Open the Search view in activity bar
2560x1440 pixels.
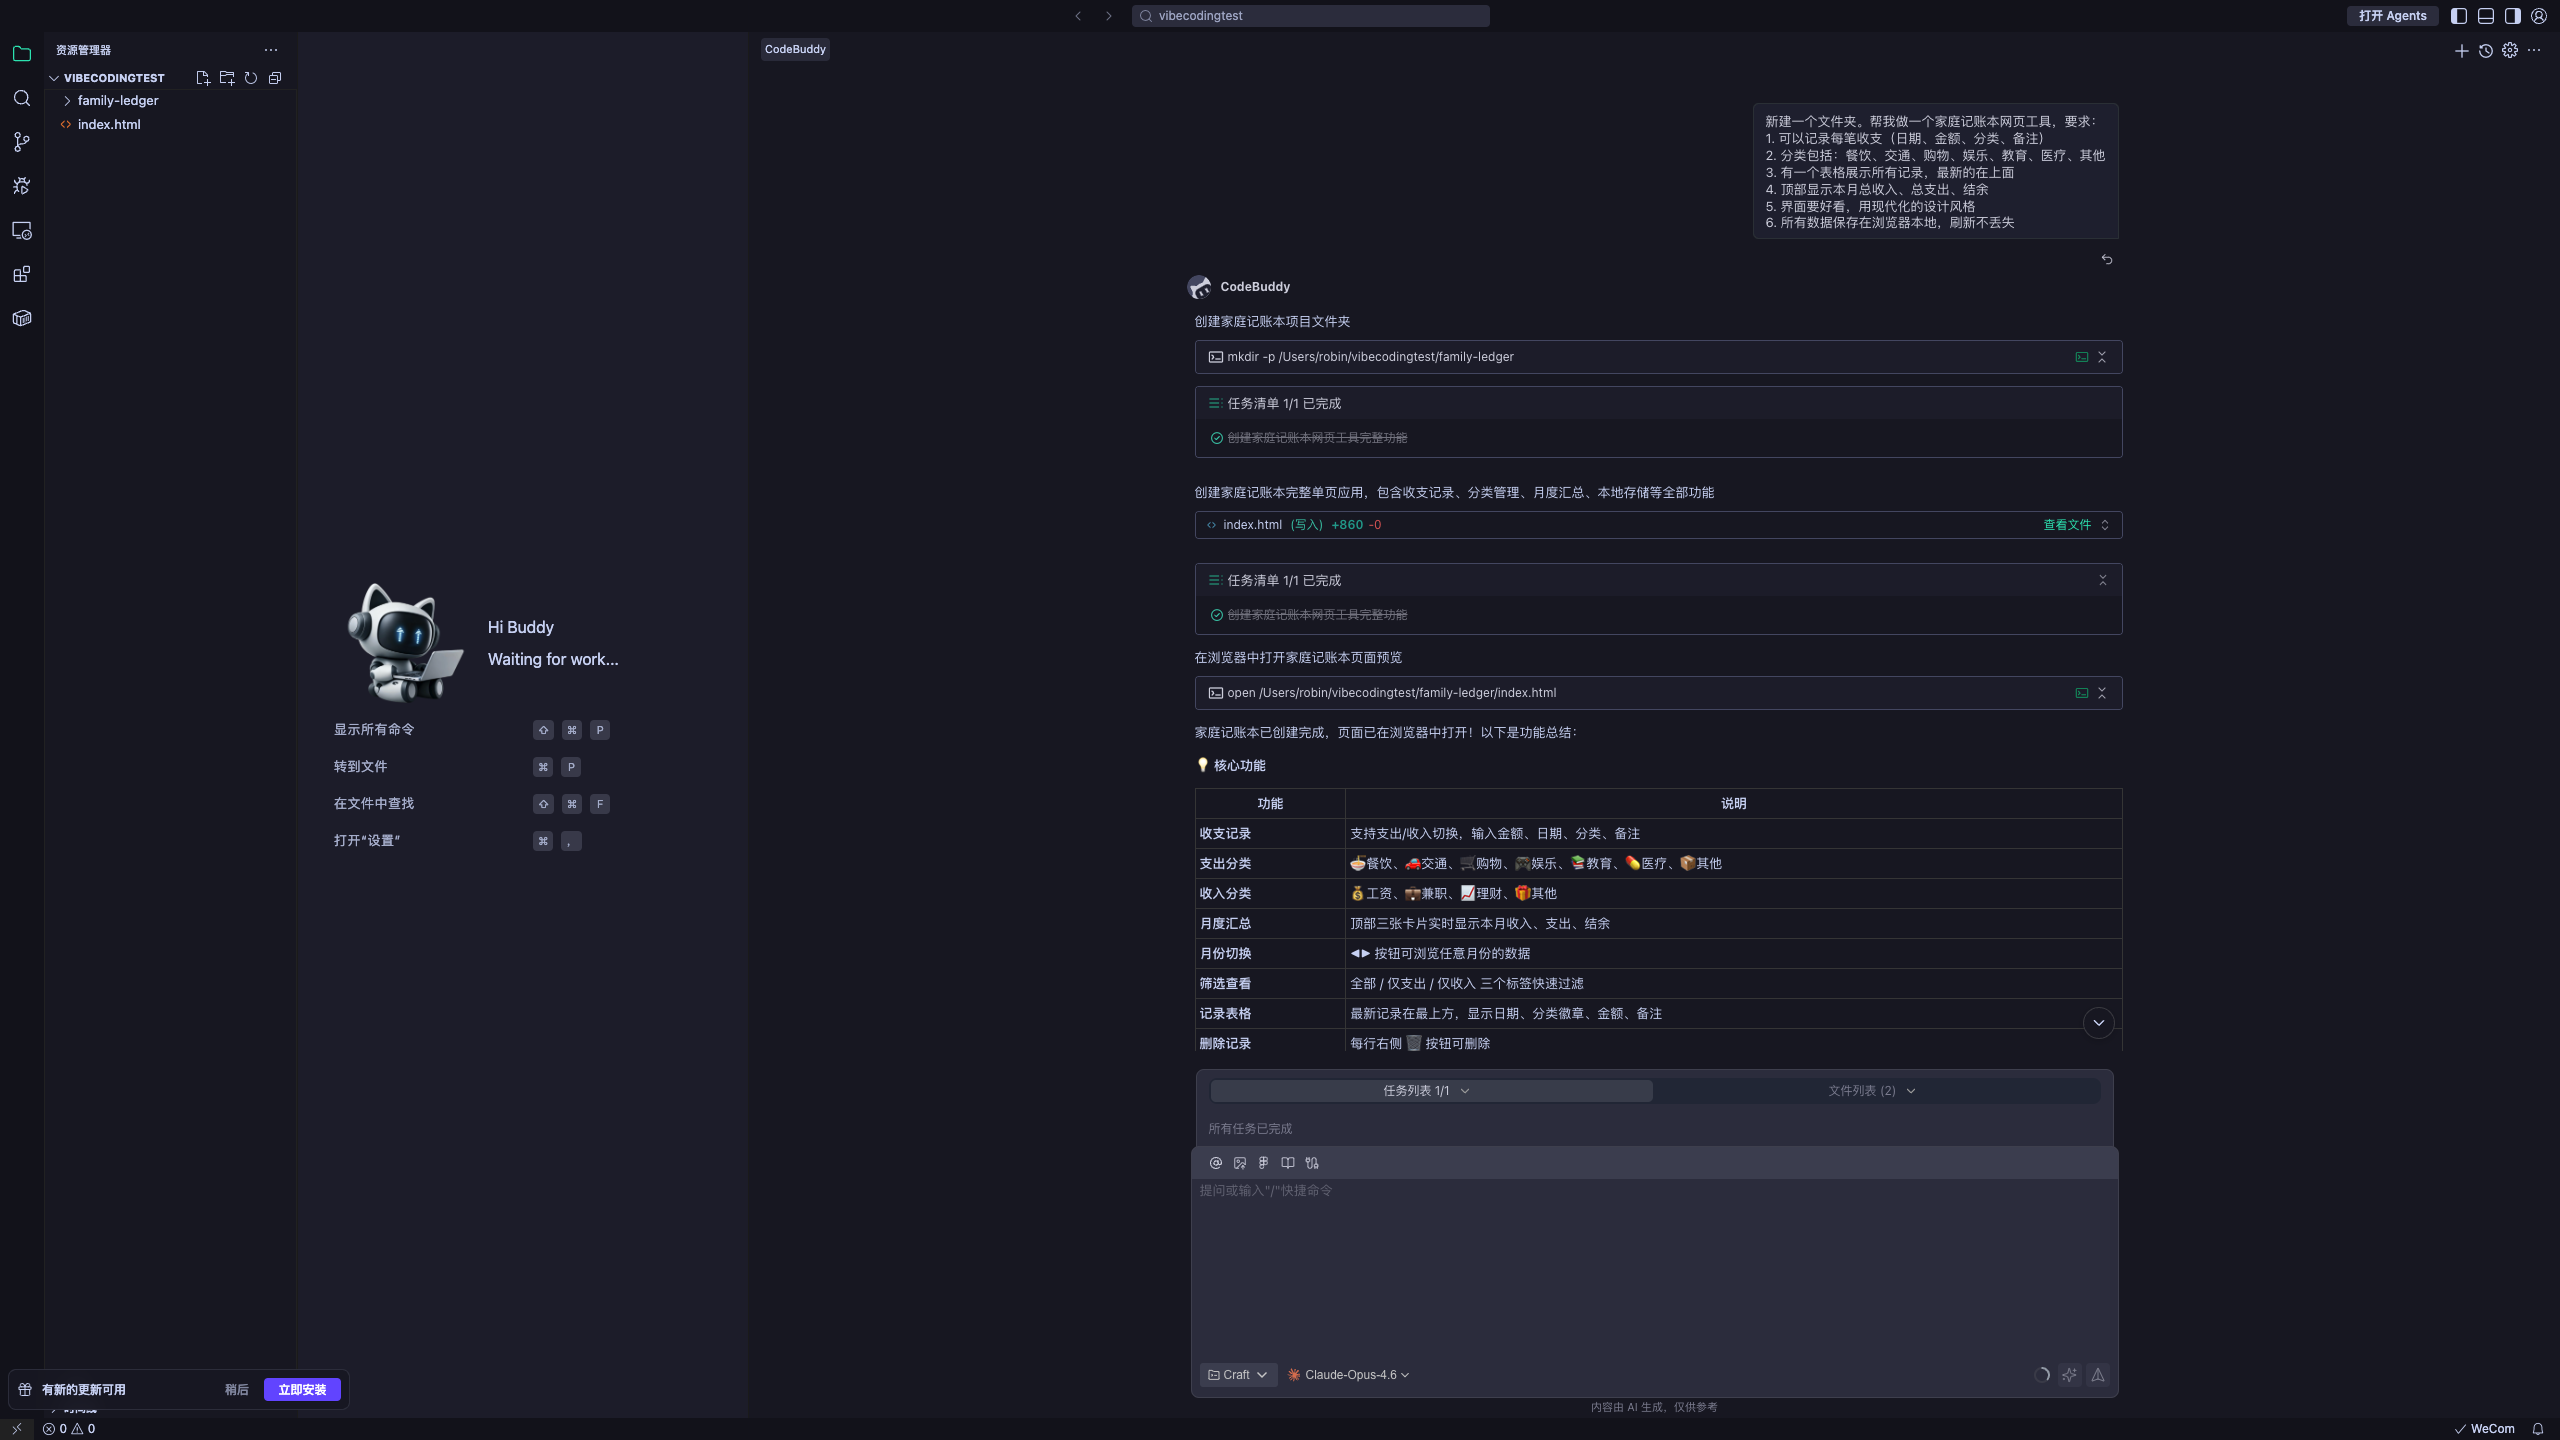click(22, 98)
